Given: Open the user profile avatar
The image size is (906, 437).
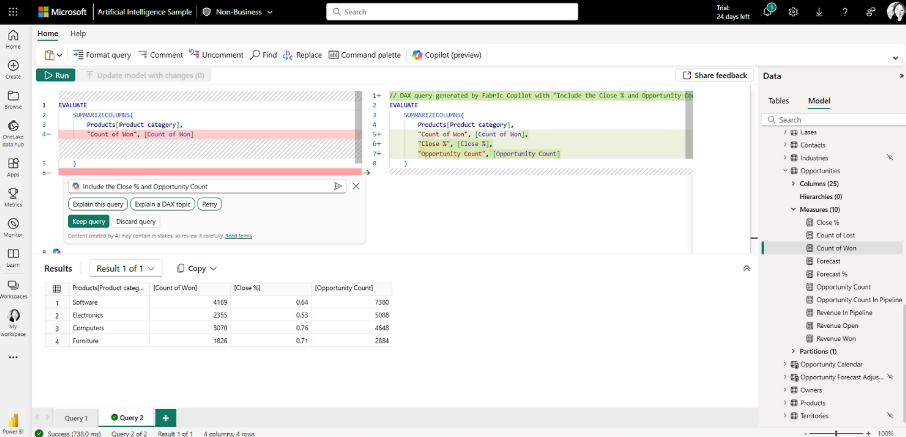Looking at the screenshot, I should 895,12.
